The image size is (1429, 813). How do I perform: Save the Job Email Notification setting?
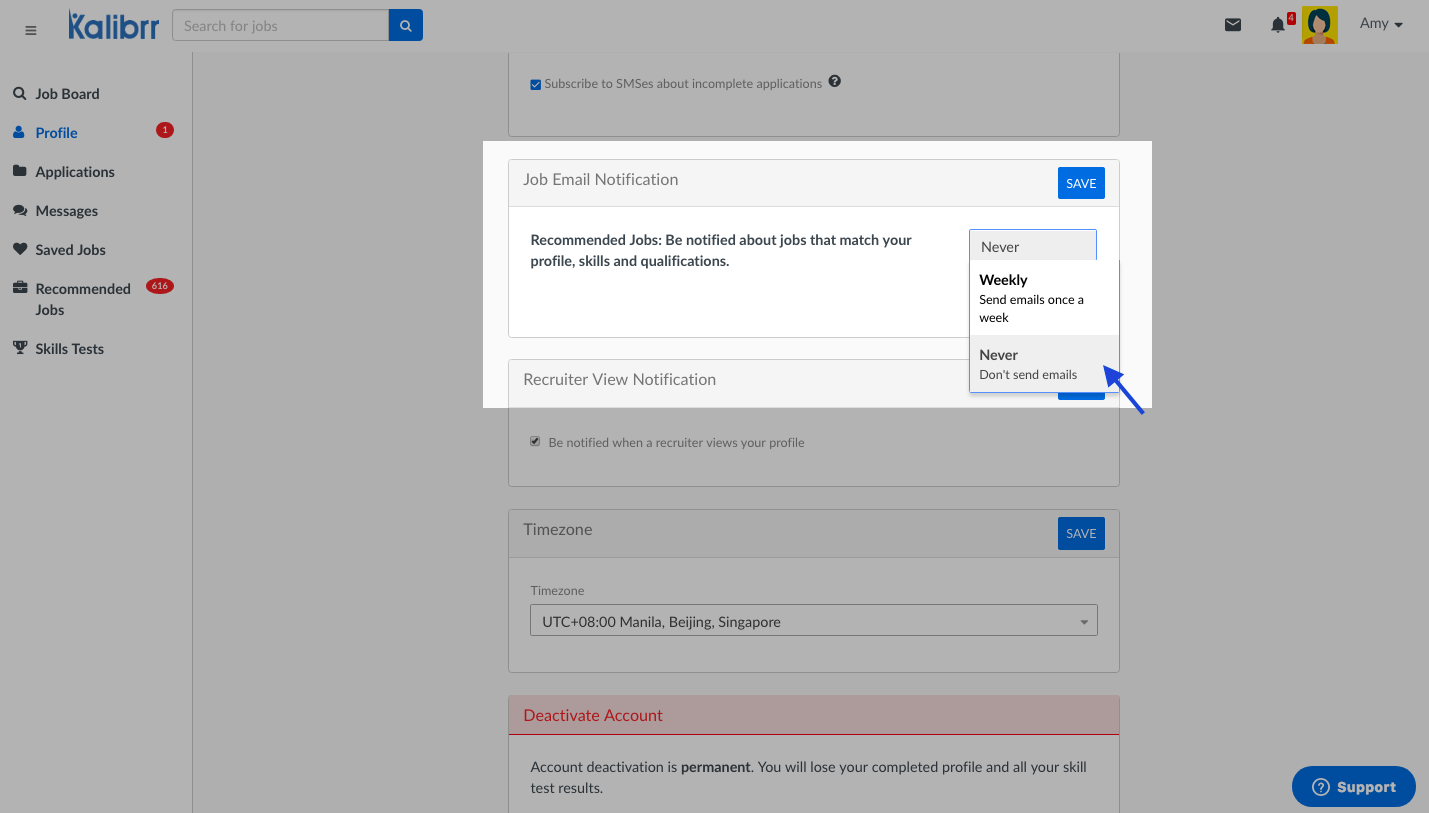(1081, 183)
